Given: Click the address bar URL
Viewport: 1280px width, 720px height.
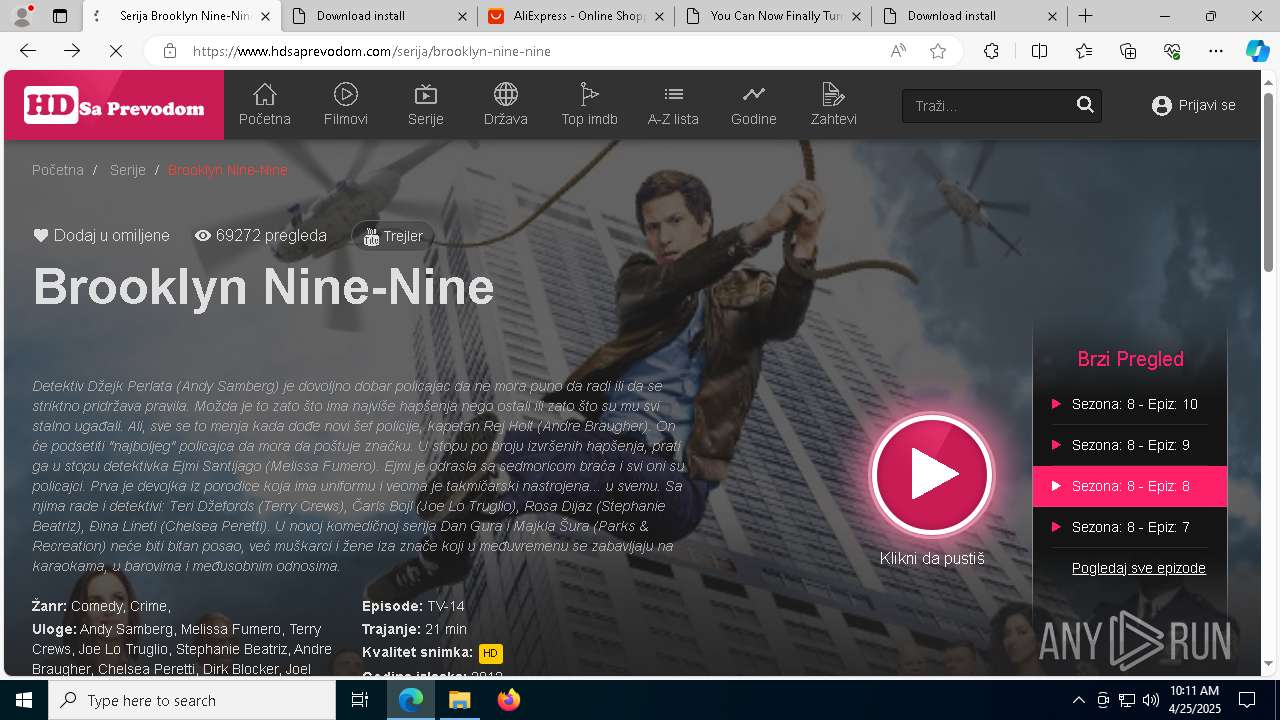Looking at the screenshot, I should coord(372,51).
